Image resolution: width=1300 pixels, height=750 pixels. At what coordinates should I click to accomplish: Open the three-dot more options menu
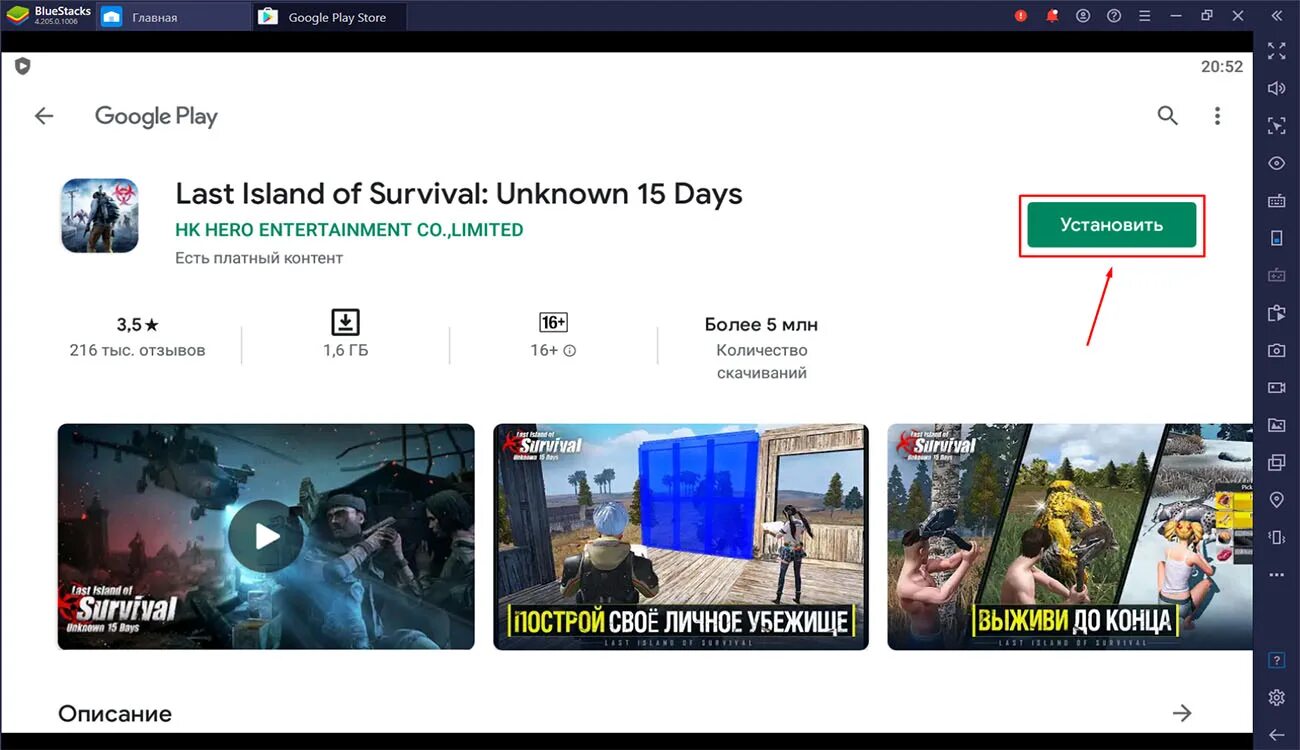point(1217,116)
